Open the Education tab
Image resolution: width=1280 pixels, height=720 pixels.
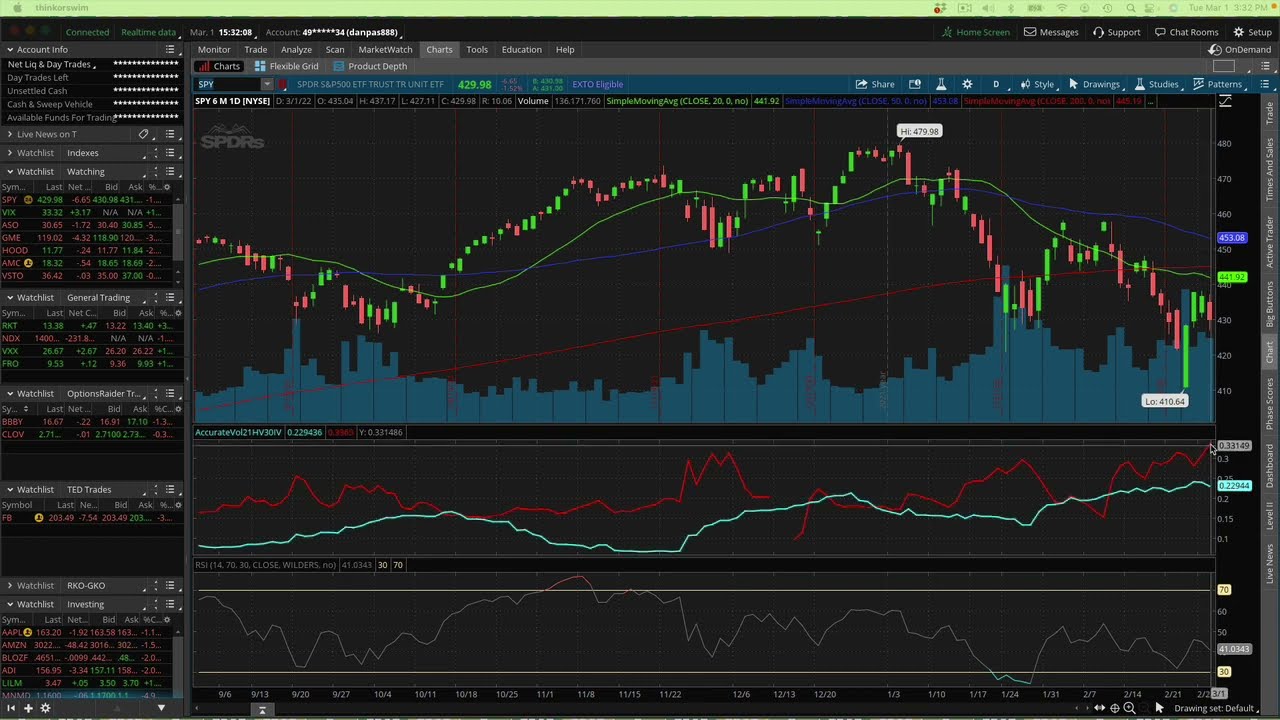coord(521,49)
